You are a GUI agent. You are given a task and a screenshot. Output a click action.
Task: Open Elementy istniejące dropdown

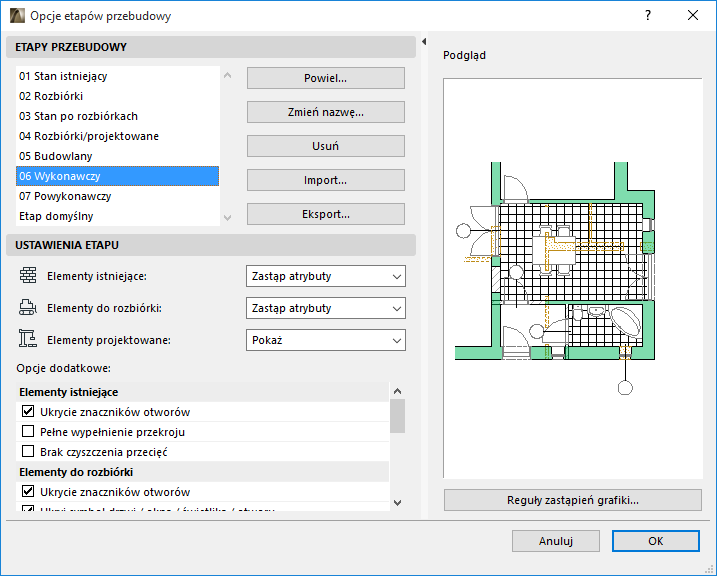point(326,276)
